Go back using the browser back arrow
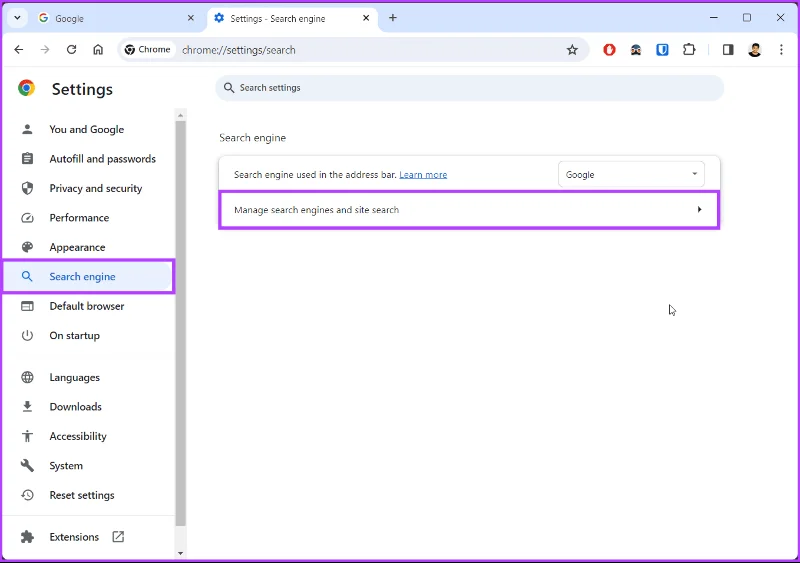This screenshot has height=563, width=800. pyautogui.click(x=19, y=50)
